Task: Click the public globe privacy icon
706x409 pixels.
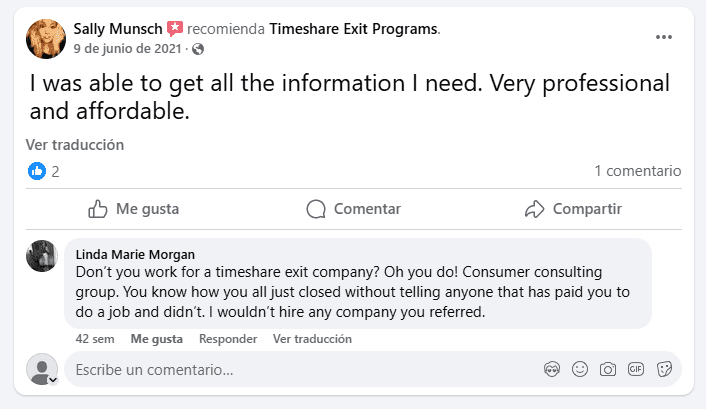Action: click(198, 49)
